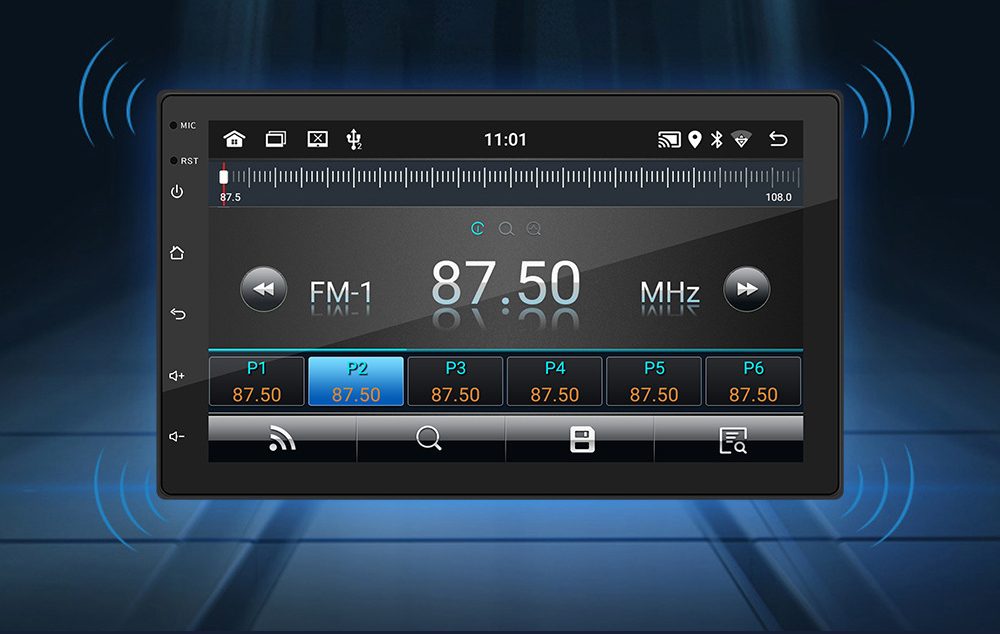Screen dimensions: 1000x634
Task: Select preset P3 station
Action: click(x=455, y=382)
